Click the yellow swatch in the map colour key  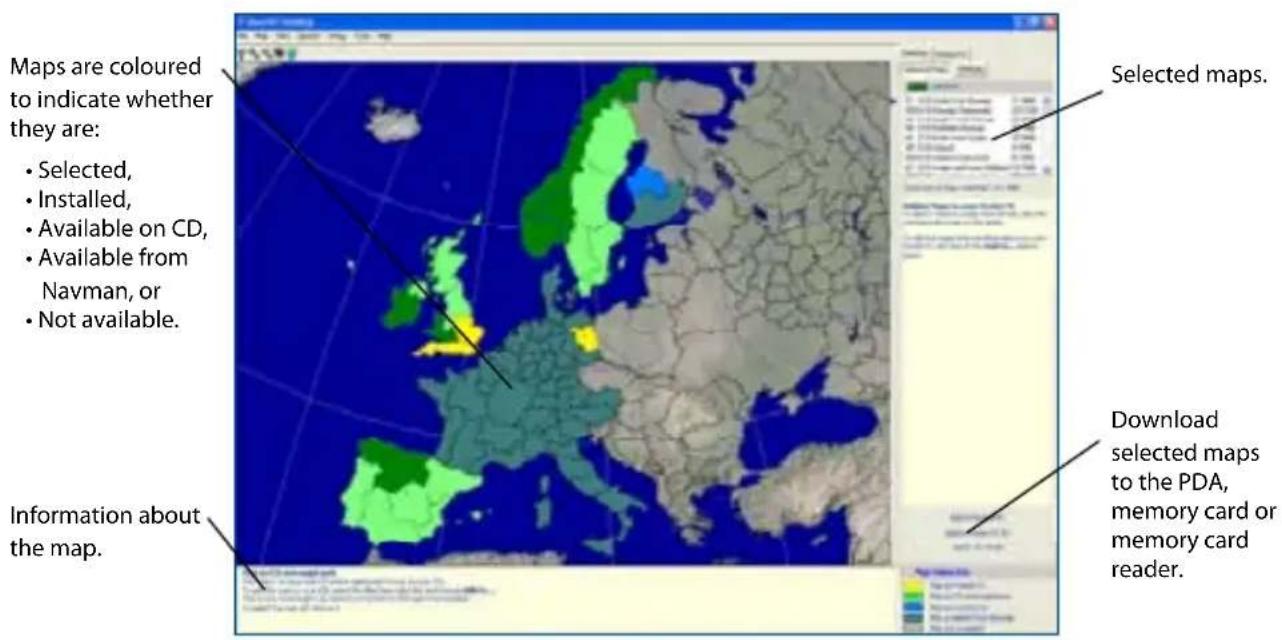pos(914,584)
